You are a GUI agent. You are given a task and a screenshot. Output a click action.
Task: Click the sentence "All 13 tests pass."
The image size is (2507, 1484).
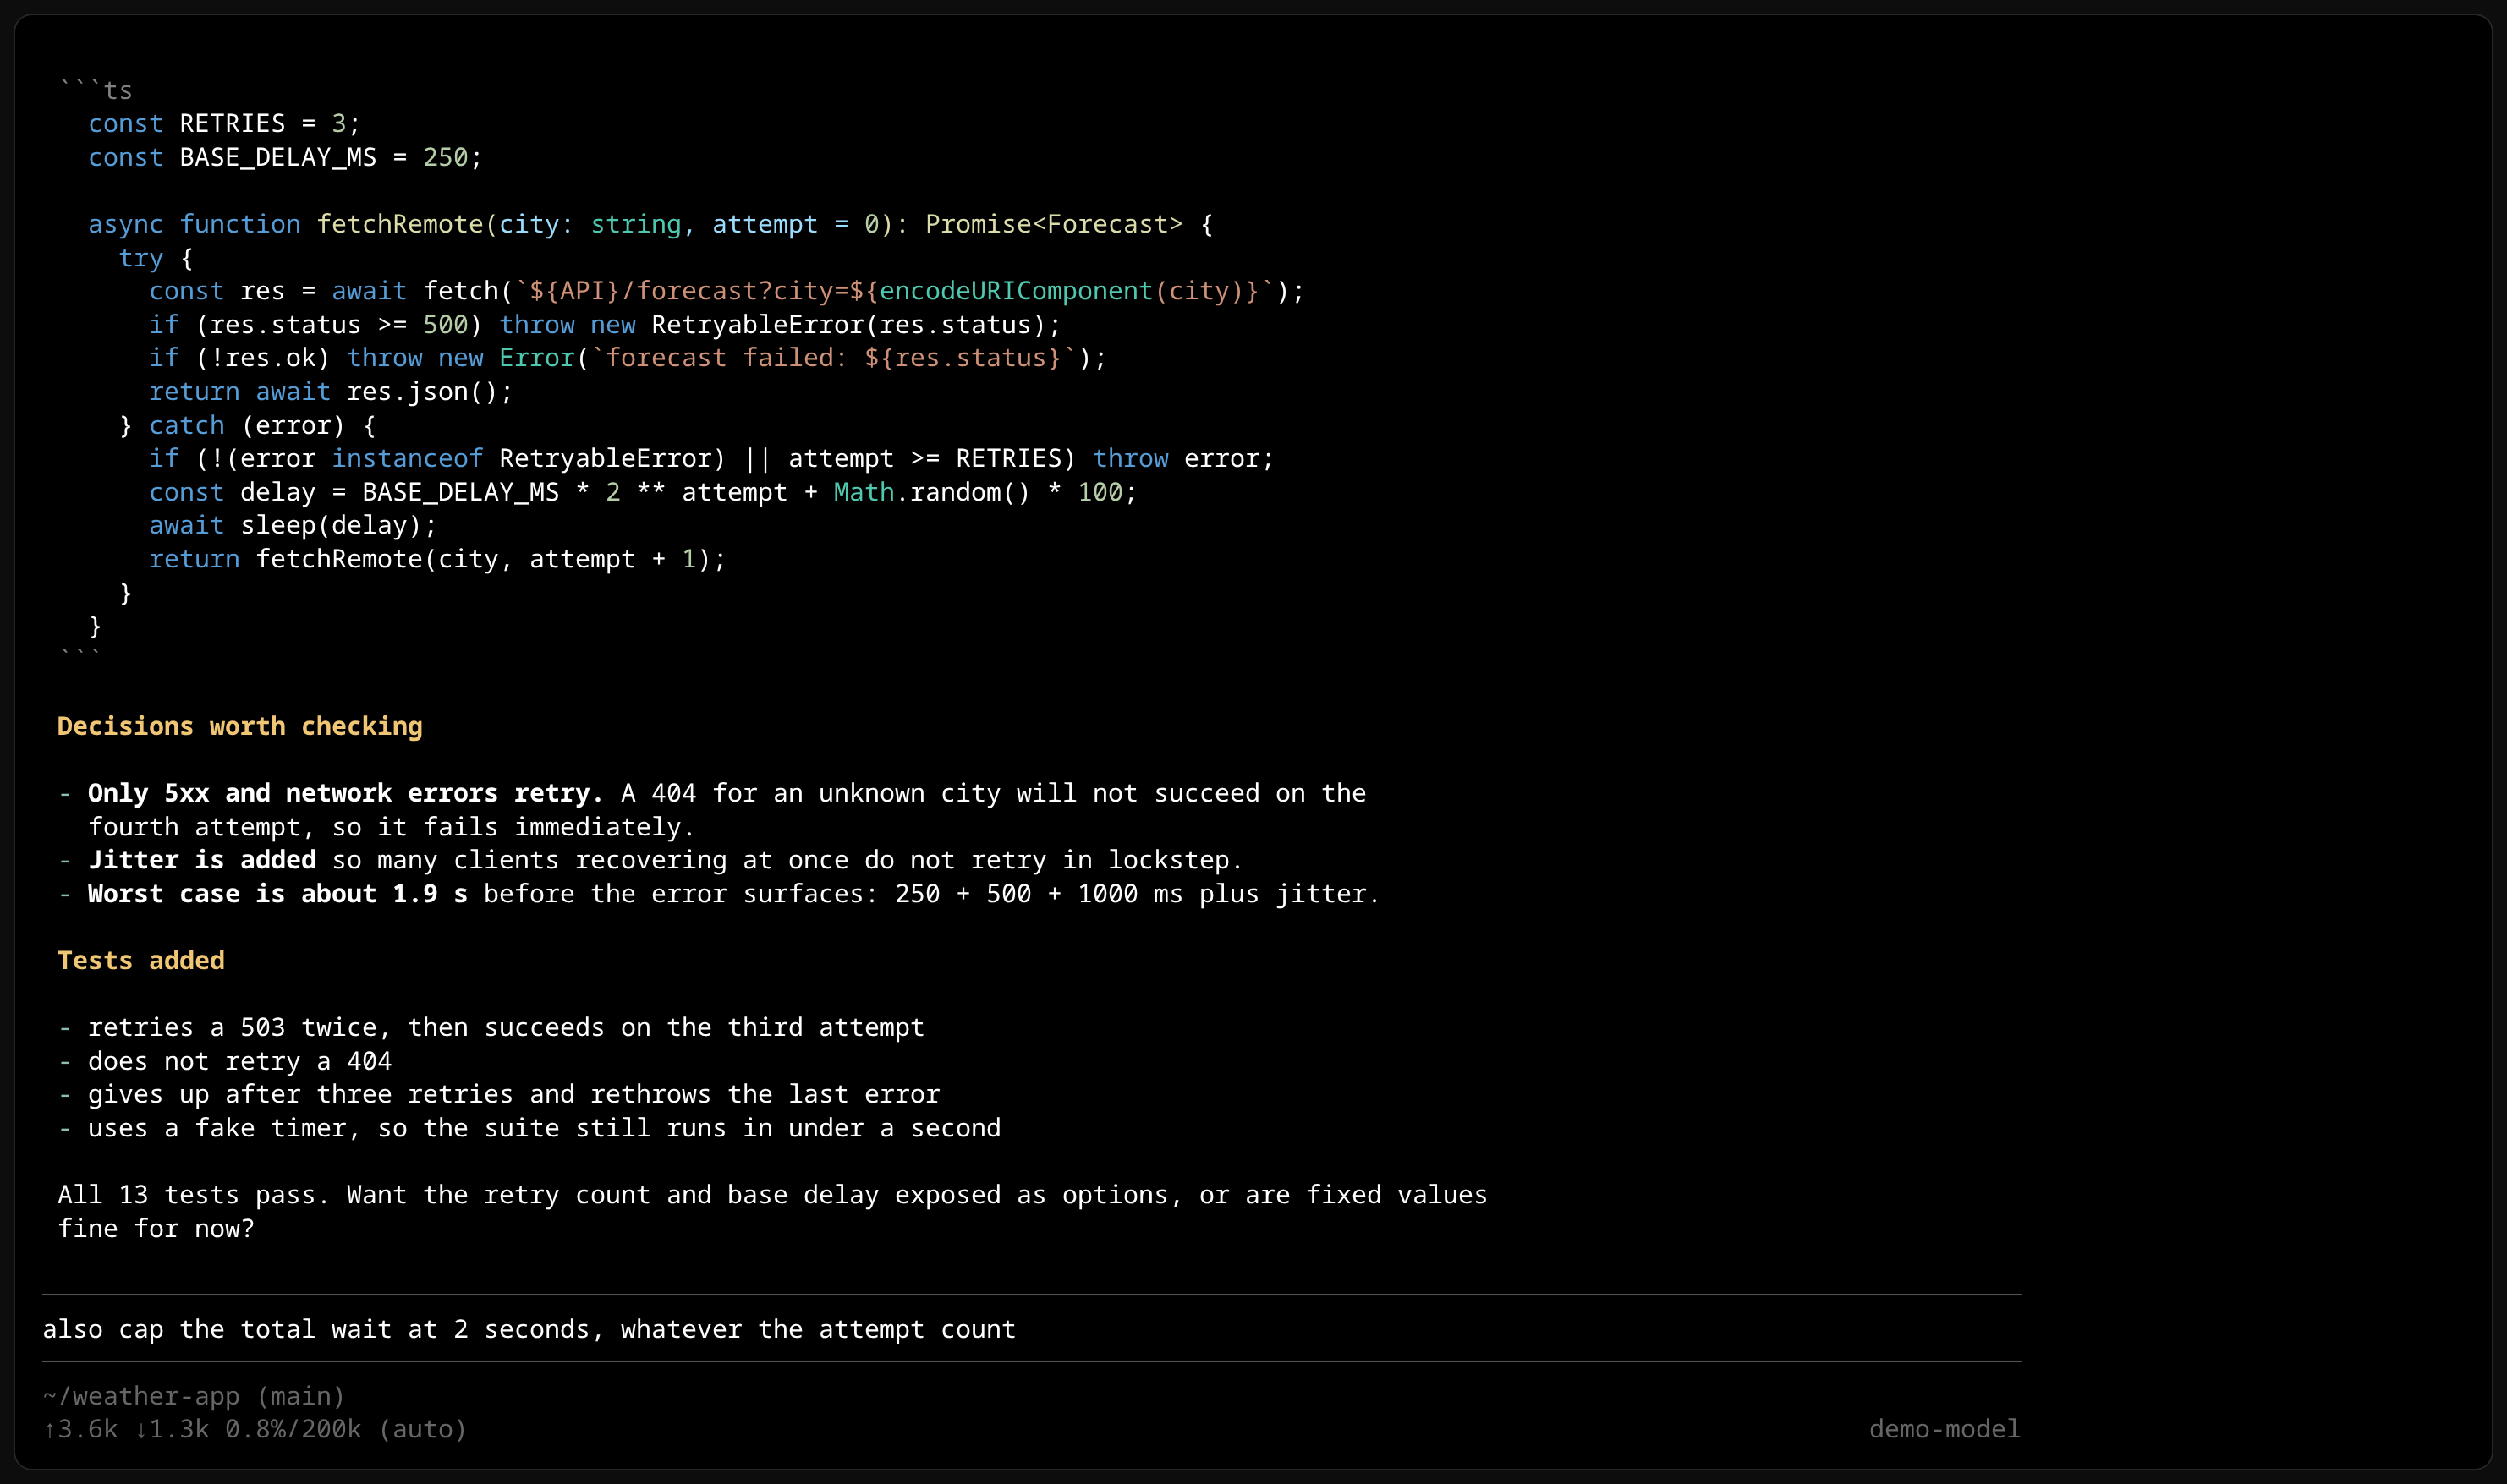point(194,1195)
